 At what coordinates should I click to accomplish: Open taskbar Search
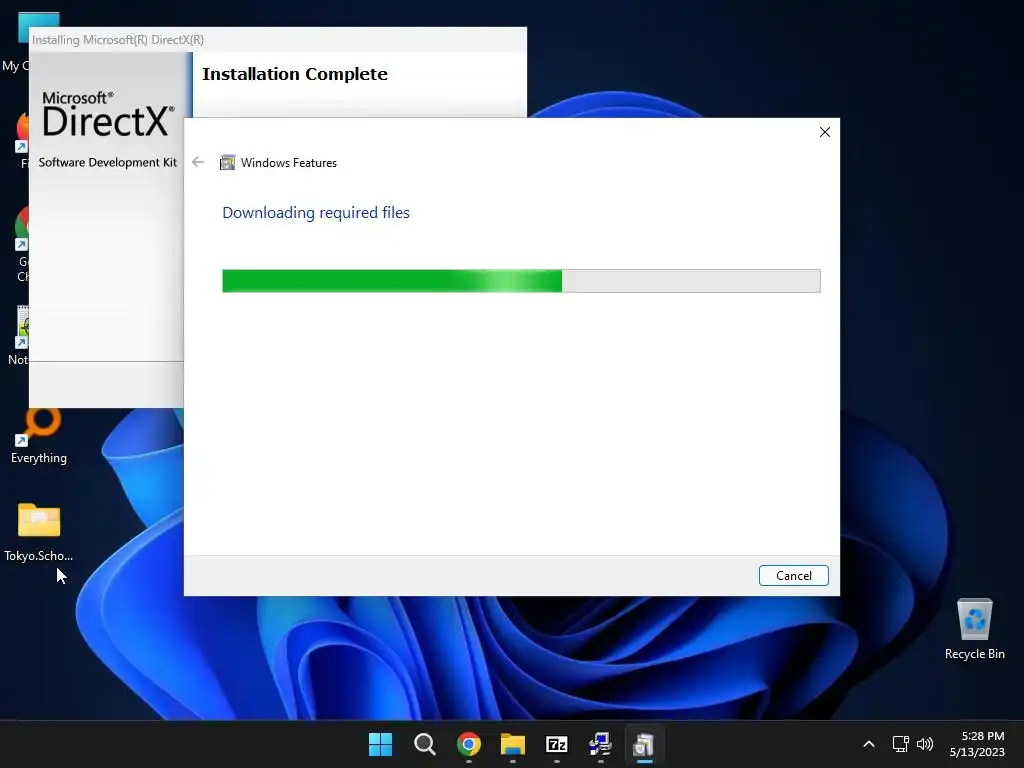tap(424, 744)
